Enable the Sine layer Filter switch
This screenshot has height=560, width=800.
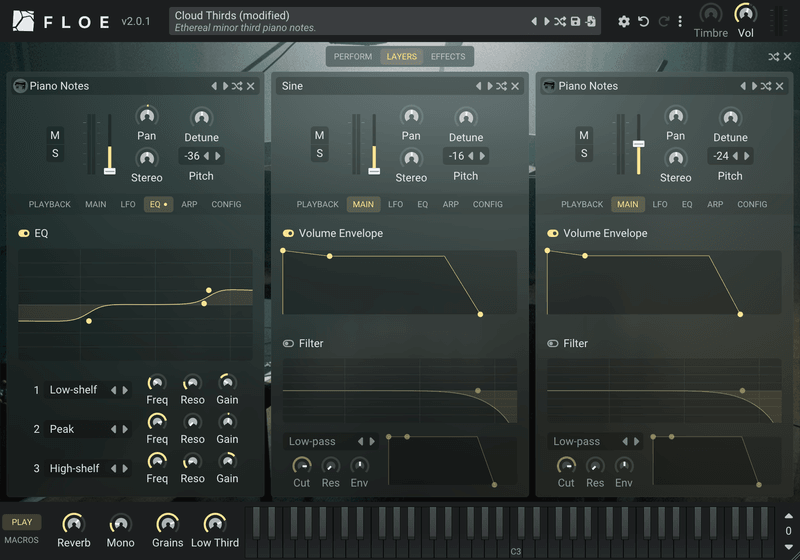pos(288,343)
